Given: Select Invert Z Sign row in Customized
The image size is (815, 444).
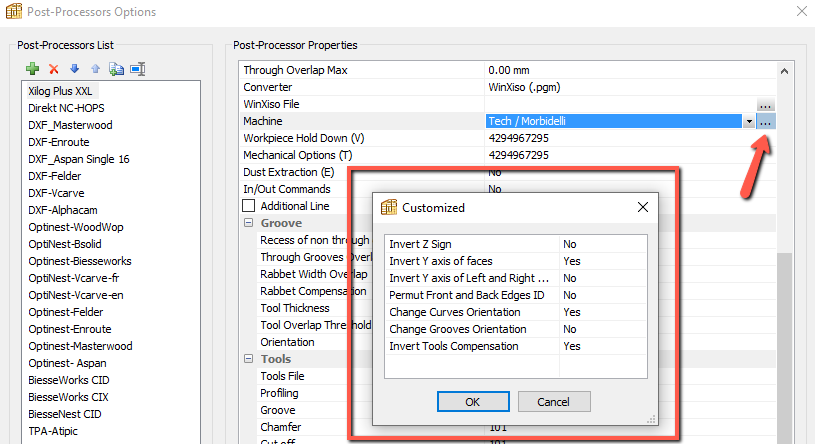Looking at the screenshot, I should [516, 244].
